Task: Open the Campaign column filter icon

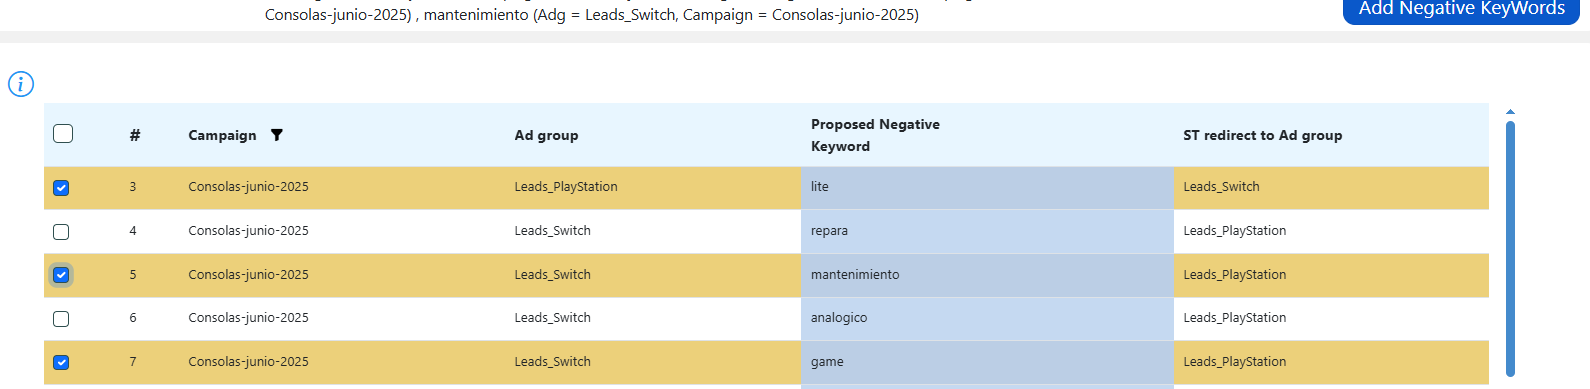Action: click(277, 135)
